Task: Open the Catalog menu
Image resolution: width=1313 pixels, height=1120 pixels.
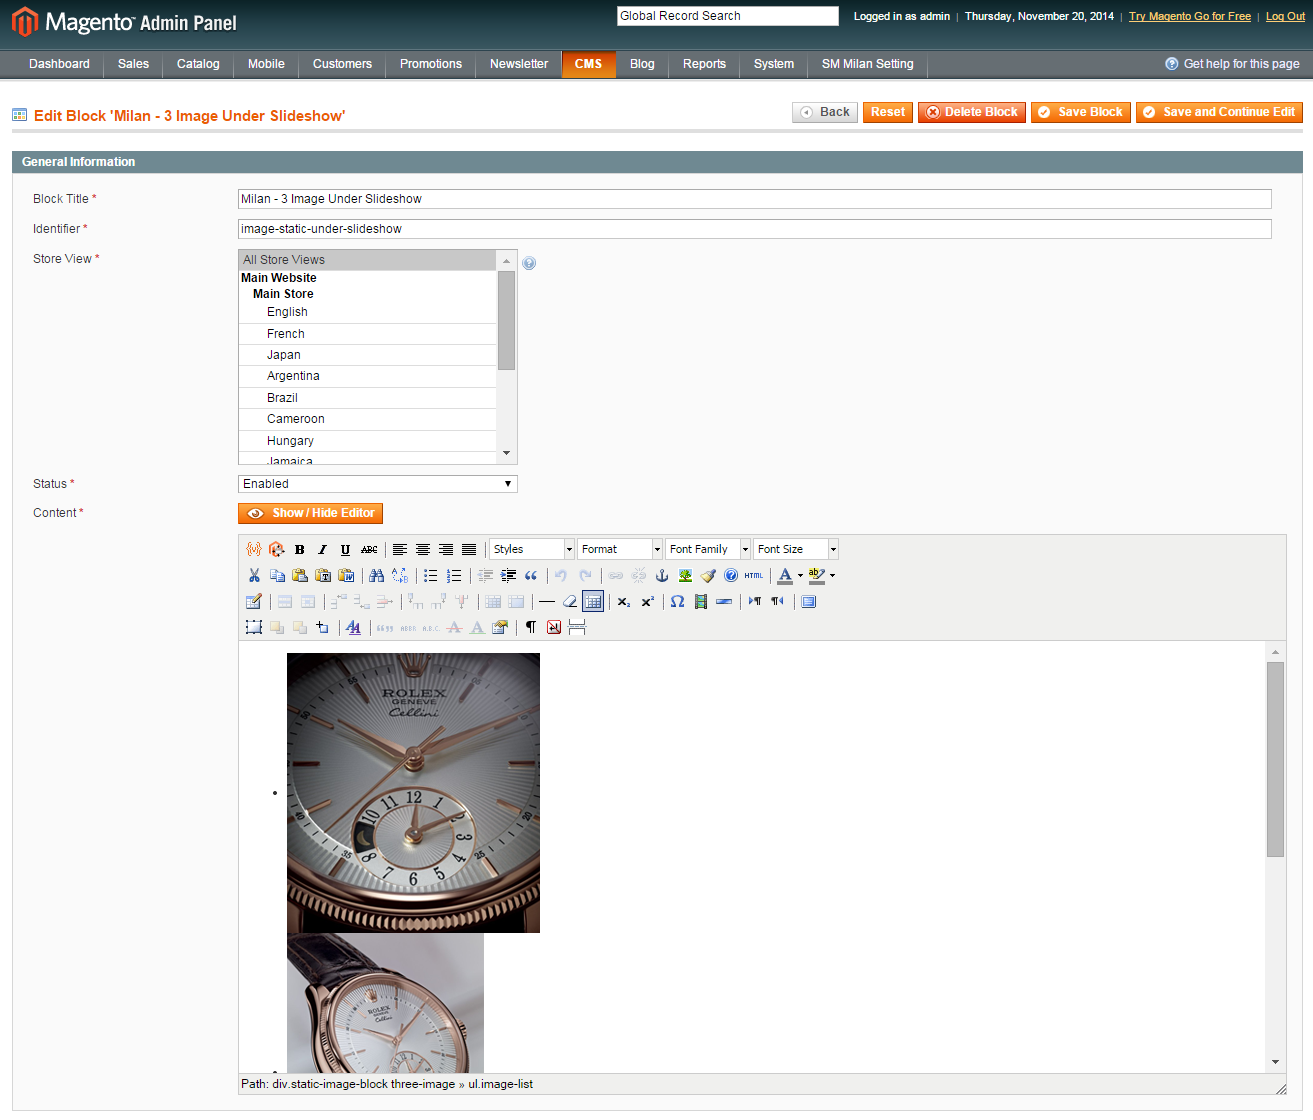Action: tap(198, 64)
